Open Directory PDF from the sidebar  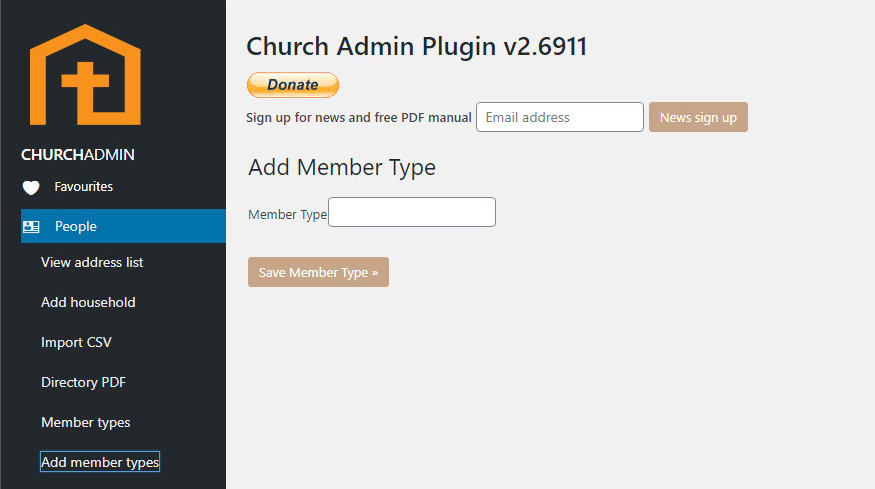pos(83,382)
